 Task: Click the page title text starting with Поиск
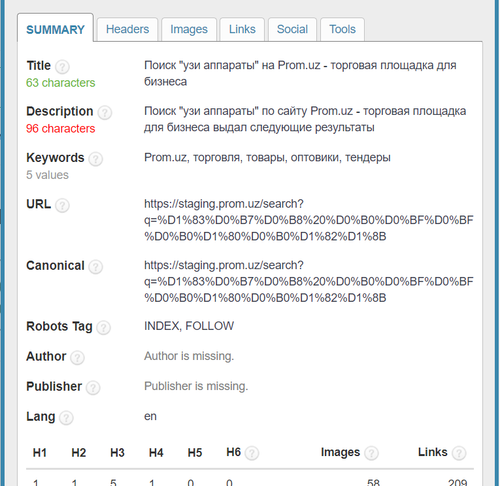(x=300, y=73)
